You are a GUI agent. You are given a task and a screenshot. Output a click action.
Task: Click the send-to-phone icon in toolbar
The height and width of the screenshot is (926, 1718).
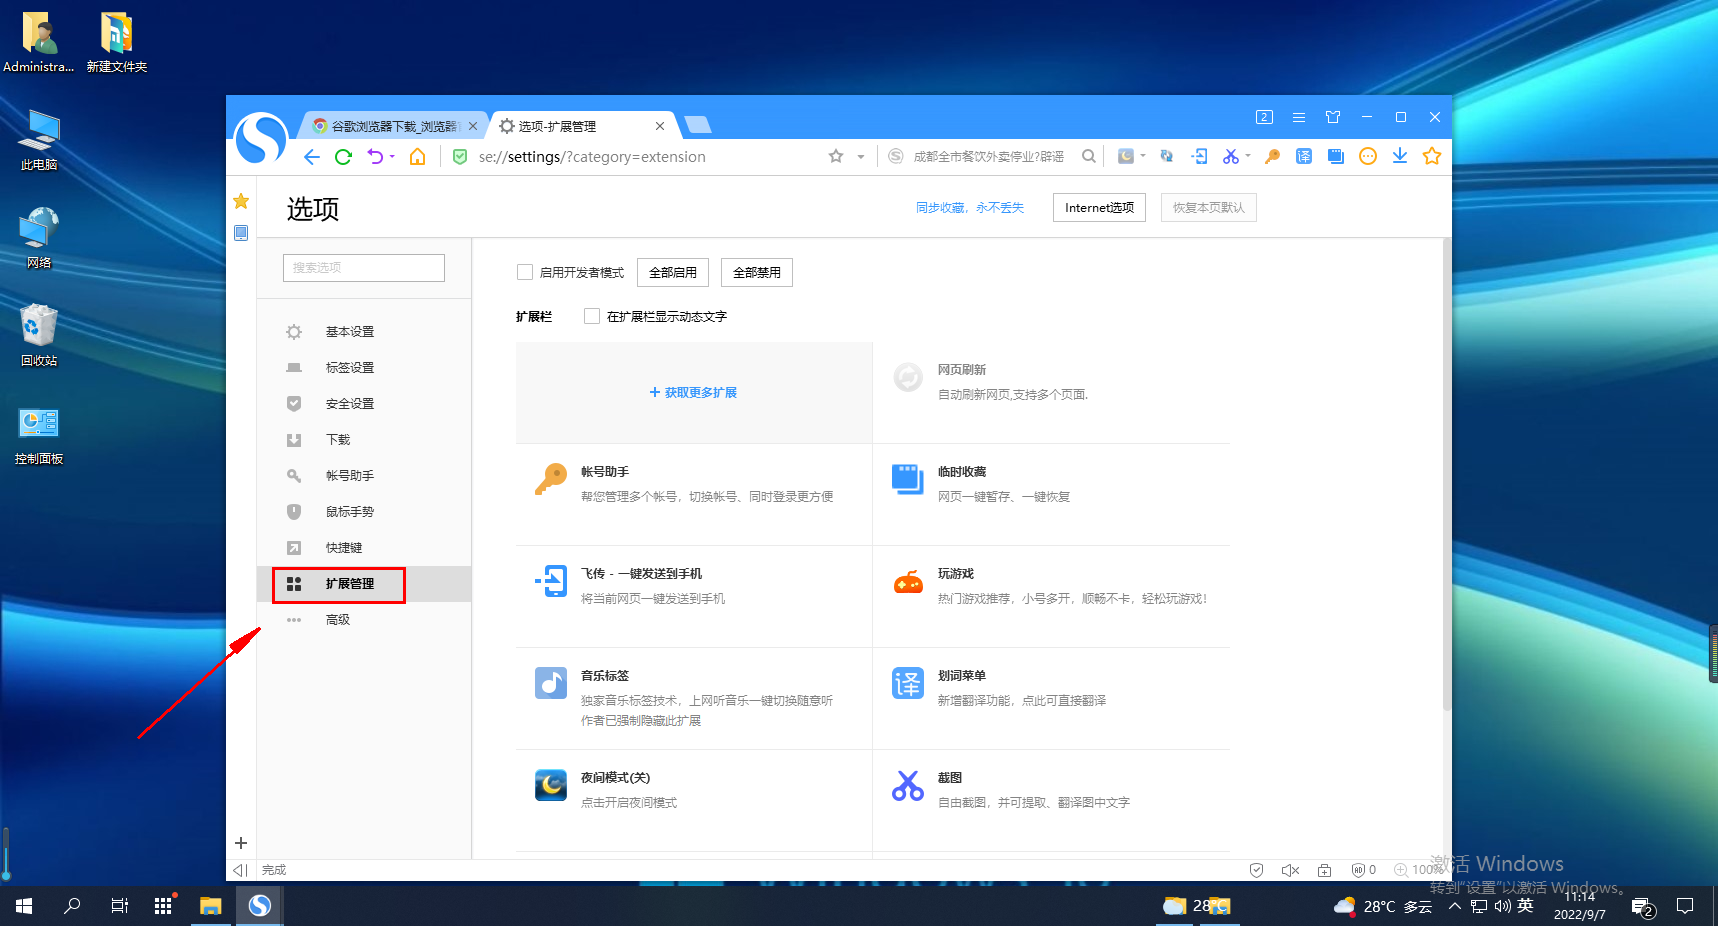(1200, 156)
